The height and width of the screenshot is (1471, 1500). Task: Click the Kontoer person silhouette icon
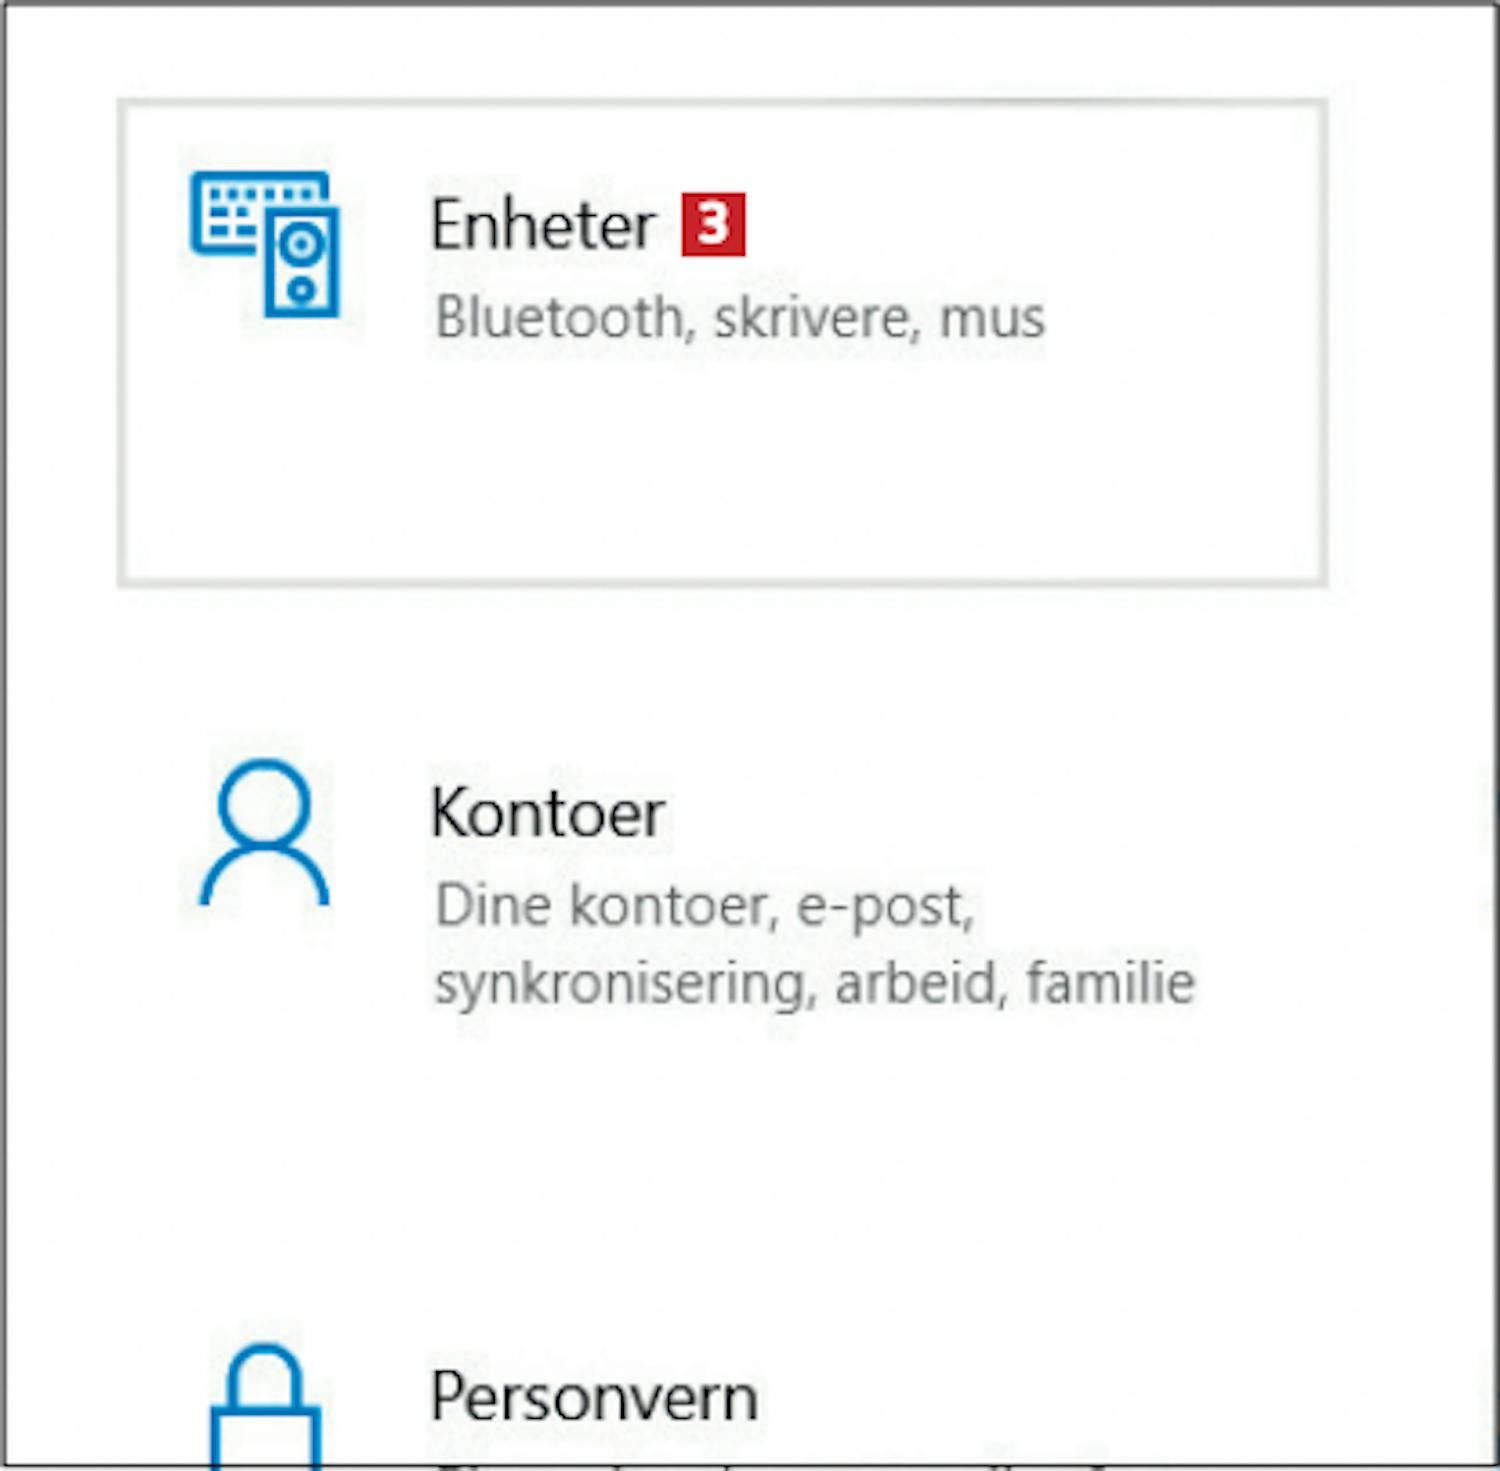point(264,833)
